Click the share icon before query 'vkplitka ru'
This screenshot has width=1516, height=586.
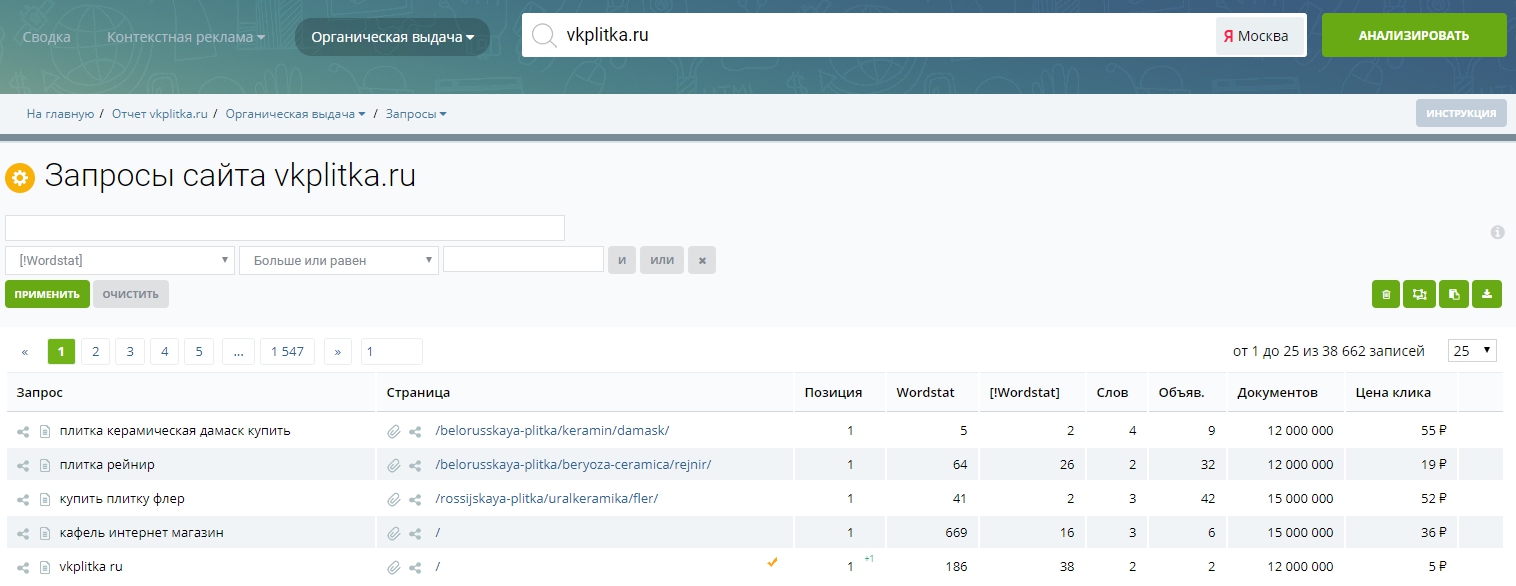click(23, 567)
